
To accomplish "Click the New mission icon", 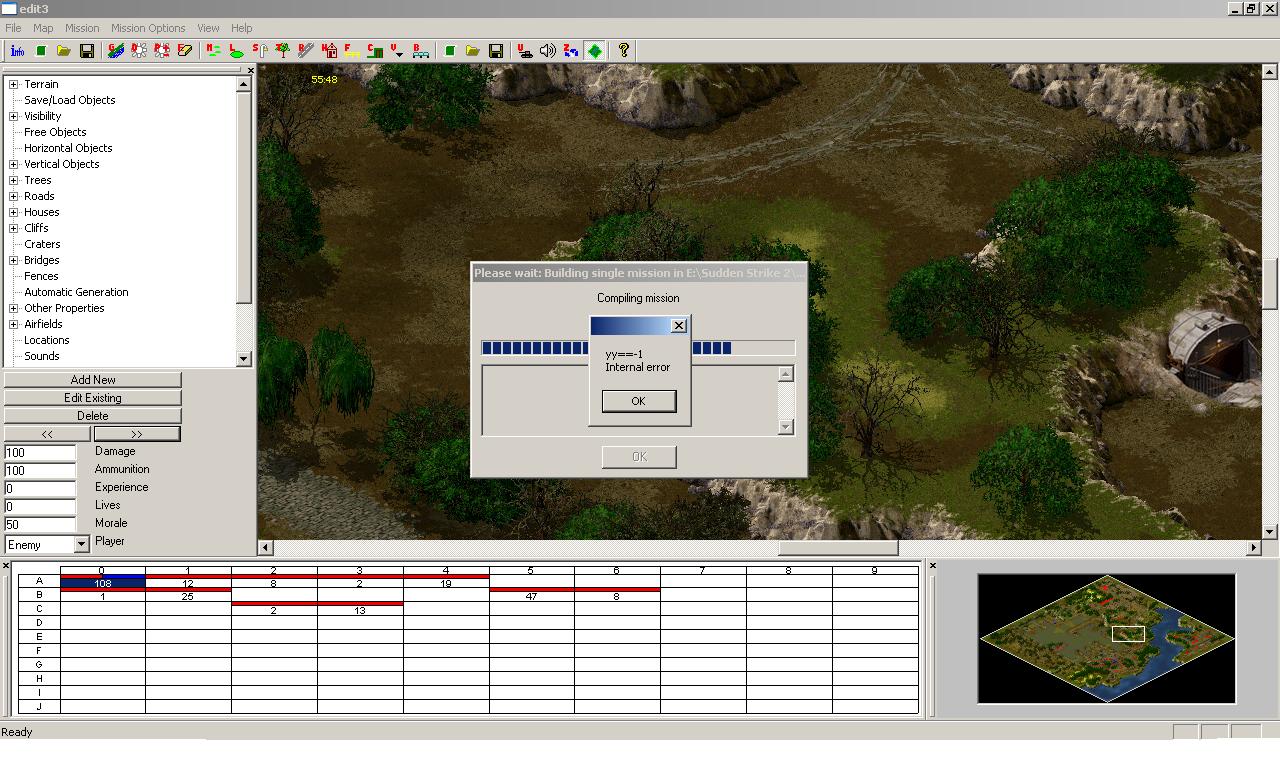I will 450,50.
